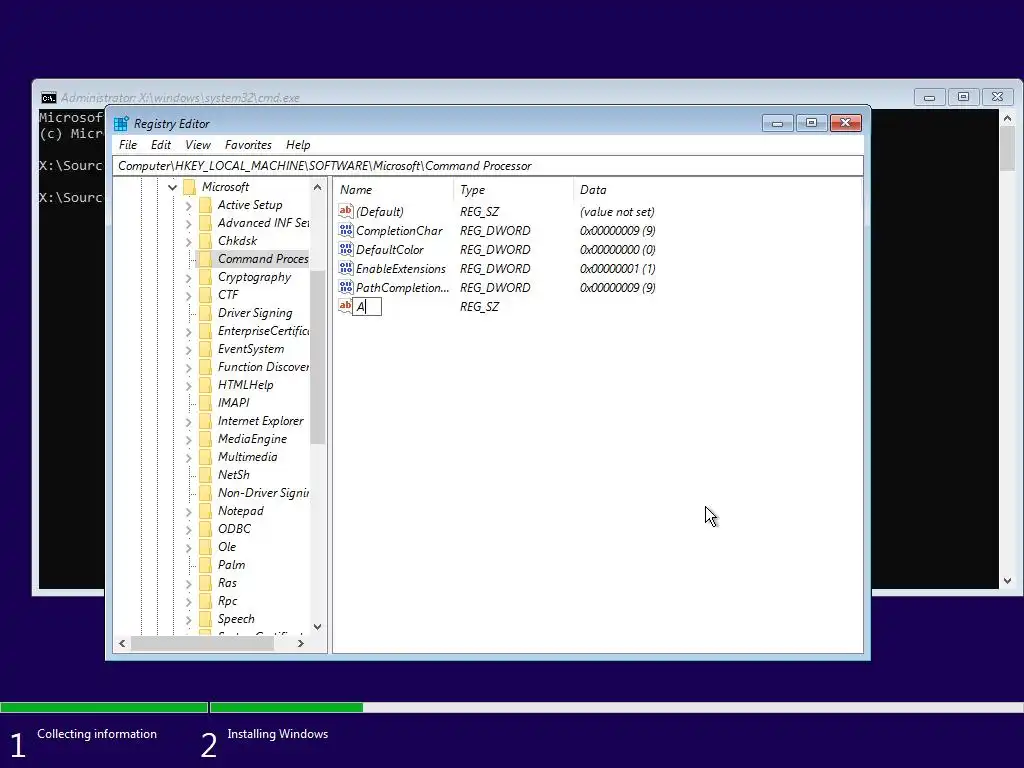Open the View menu
This screenshot has width=1024, height=768.
(x=197, y=145)
